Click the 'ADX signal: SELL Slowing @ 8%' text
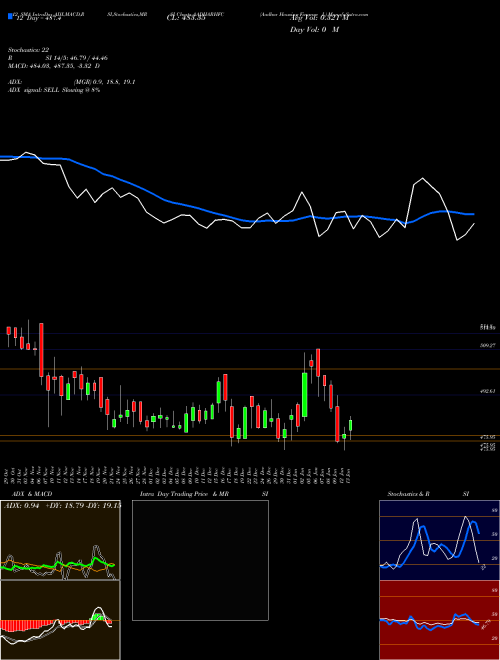 click(x=54, y=90)
